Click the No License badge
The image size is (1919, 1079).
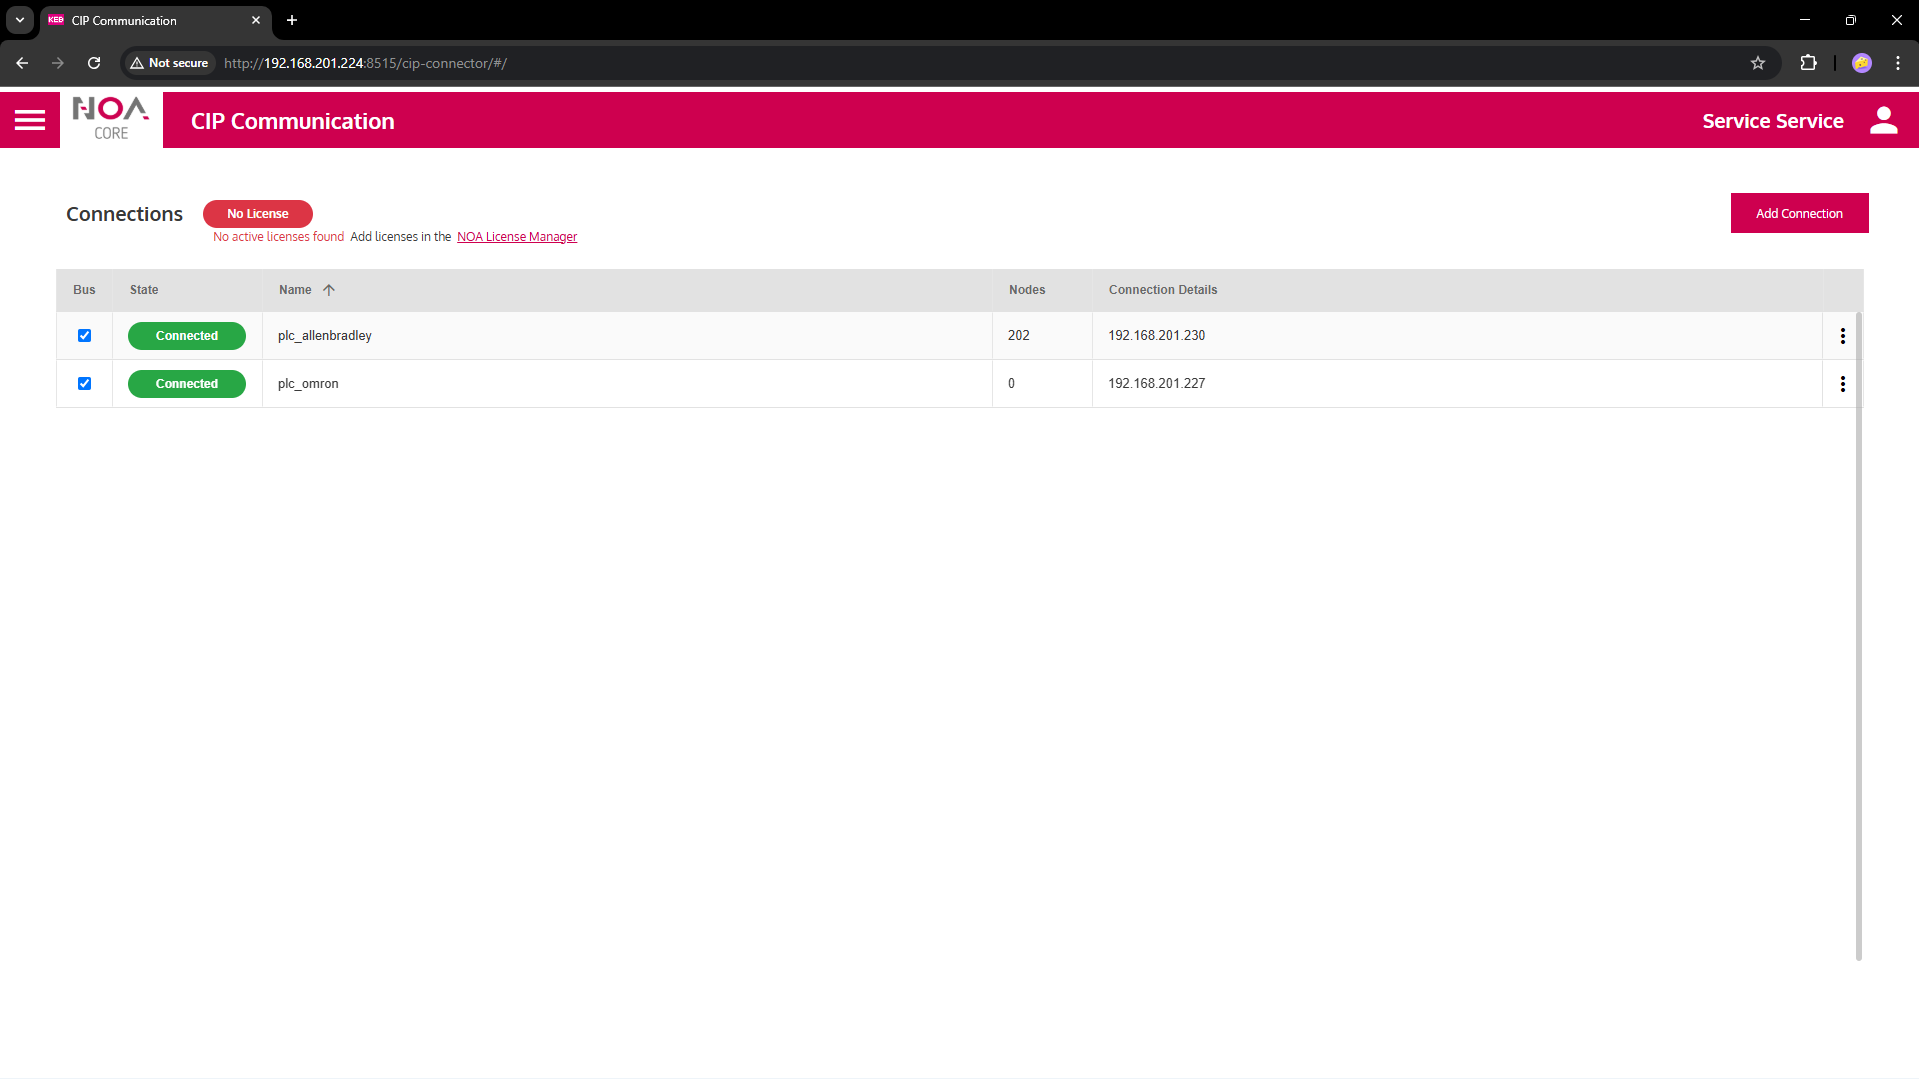point(258,214)
